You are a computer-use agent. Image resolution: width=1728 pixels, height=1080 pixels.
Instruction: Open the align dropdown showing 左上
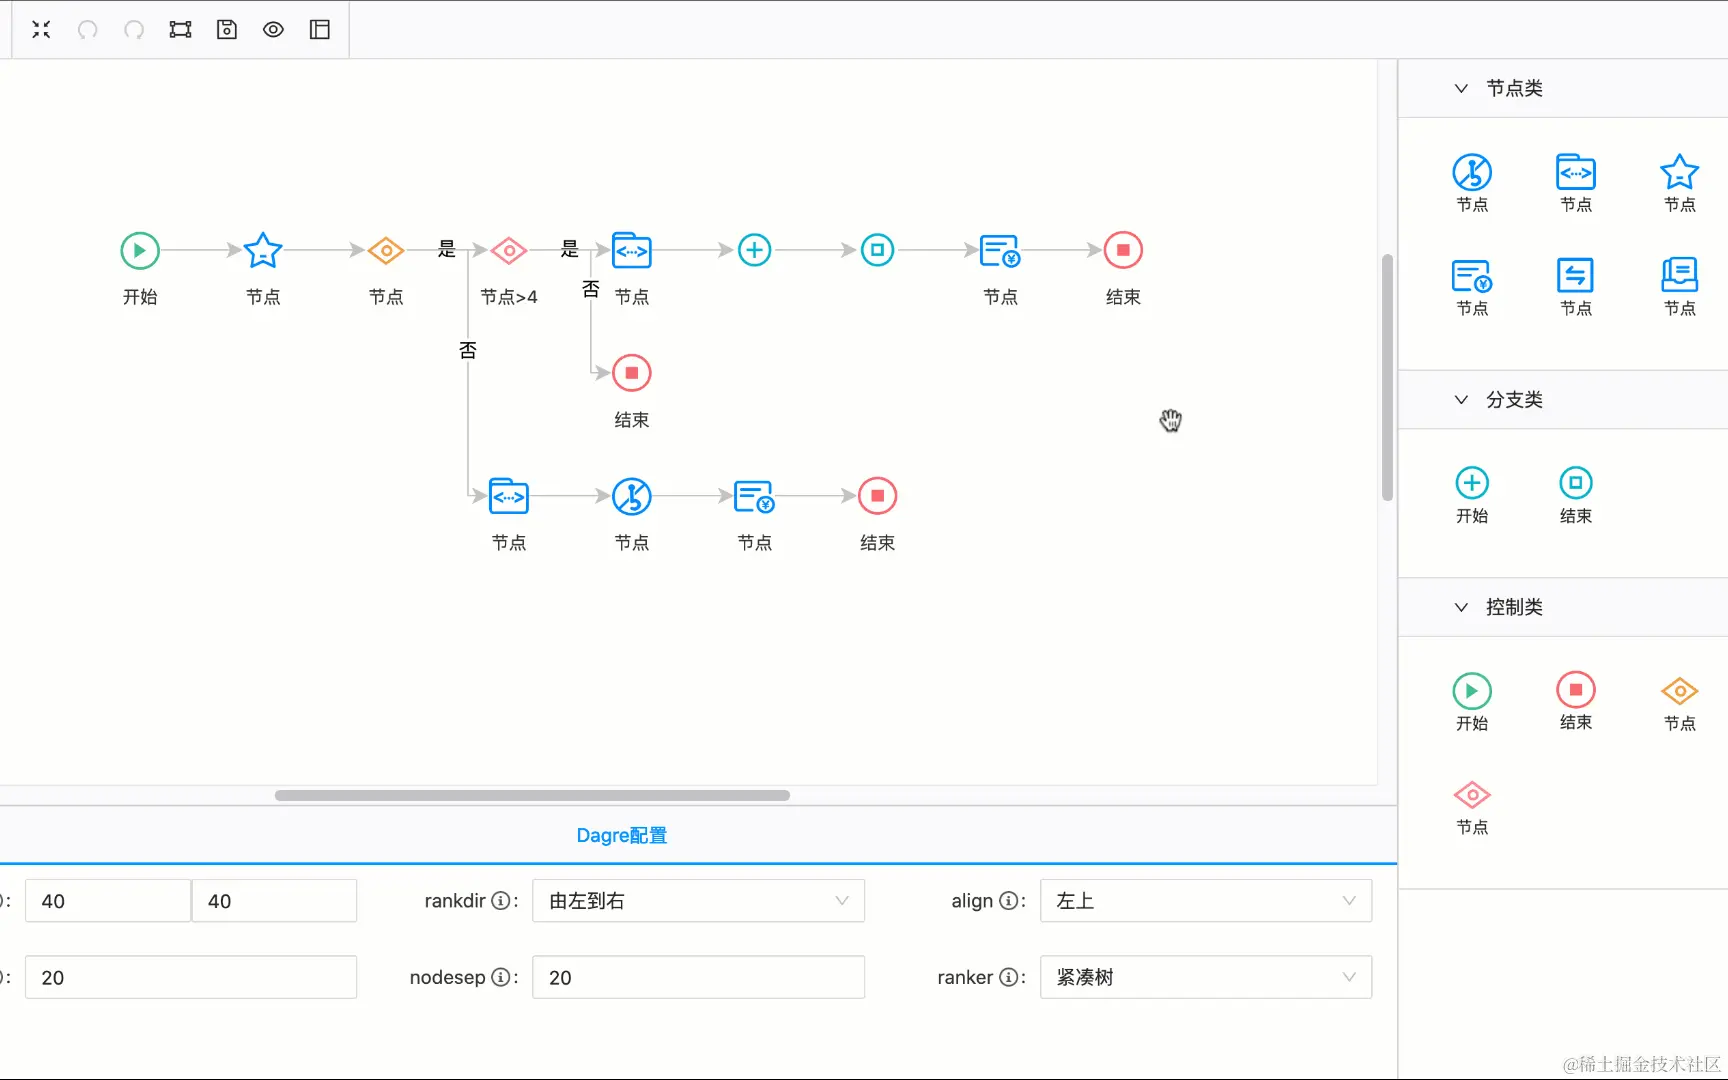point(1206,901)
